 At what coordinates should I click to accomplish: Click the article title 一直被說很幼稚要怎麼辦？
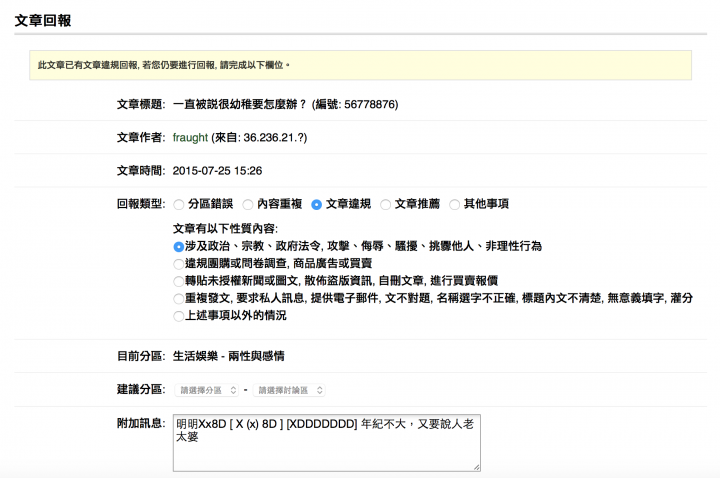[239, 104]
